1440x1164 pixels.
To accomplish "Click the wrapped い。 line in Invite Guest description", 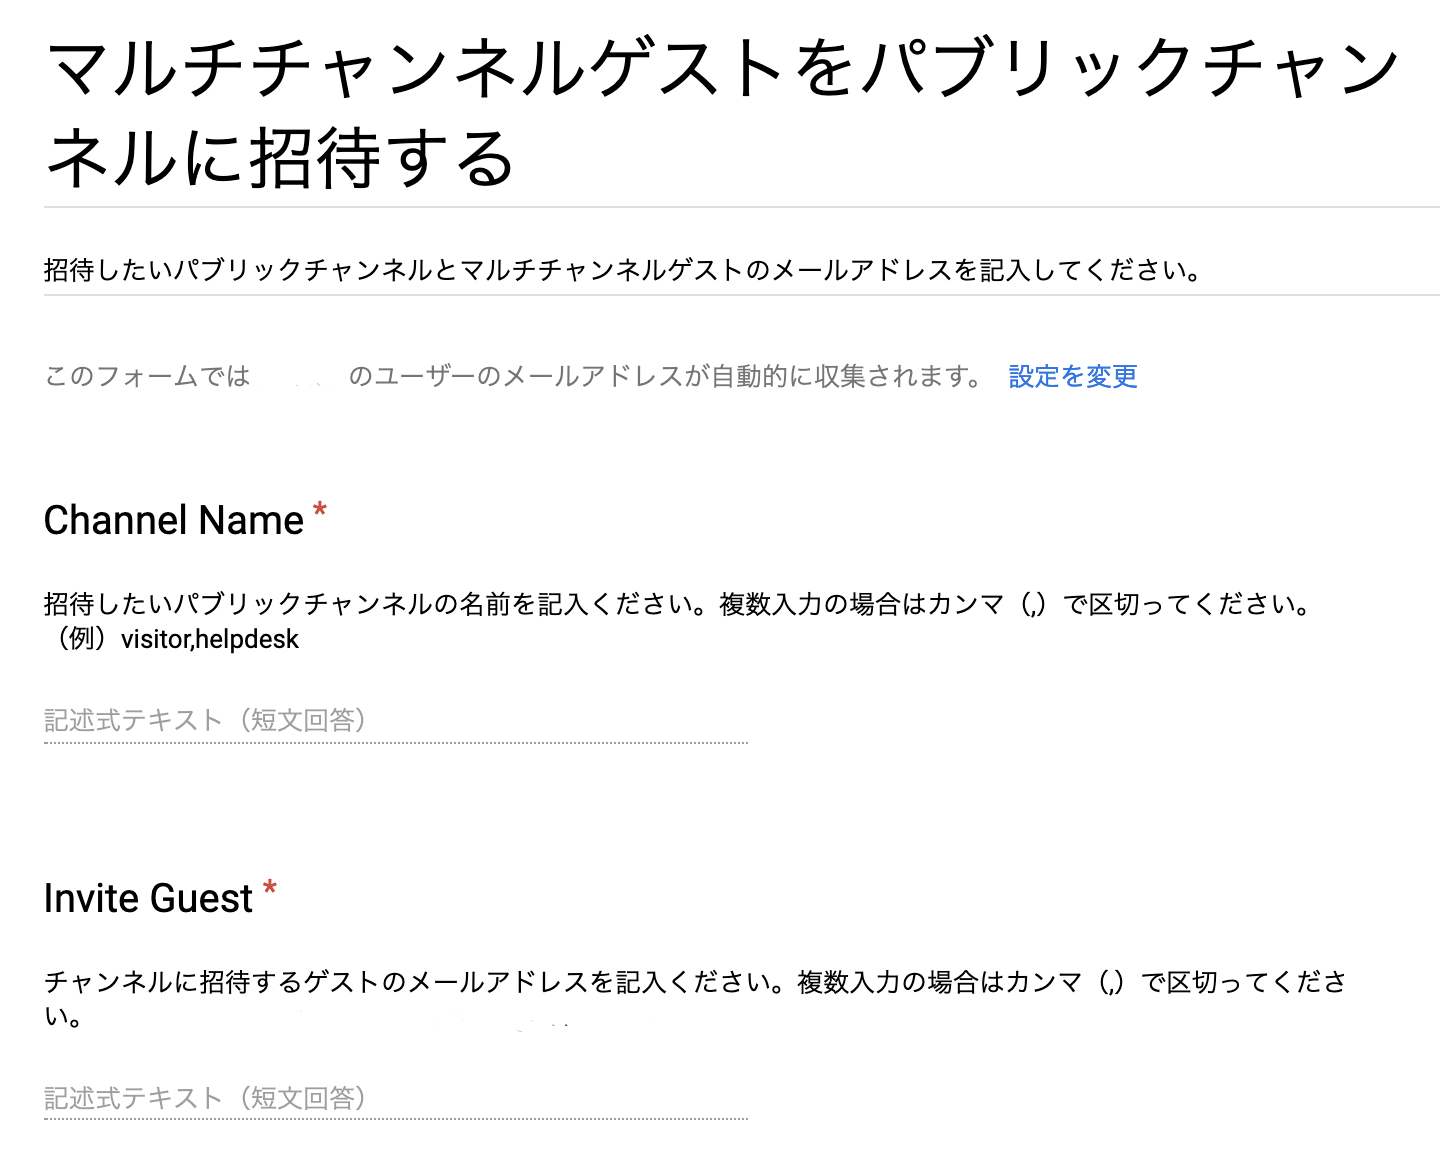I will 63,1017.
